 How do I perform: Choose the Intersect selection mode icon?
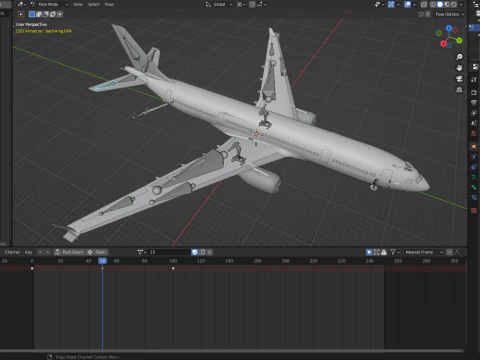pos(60,14)
